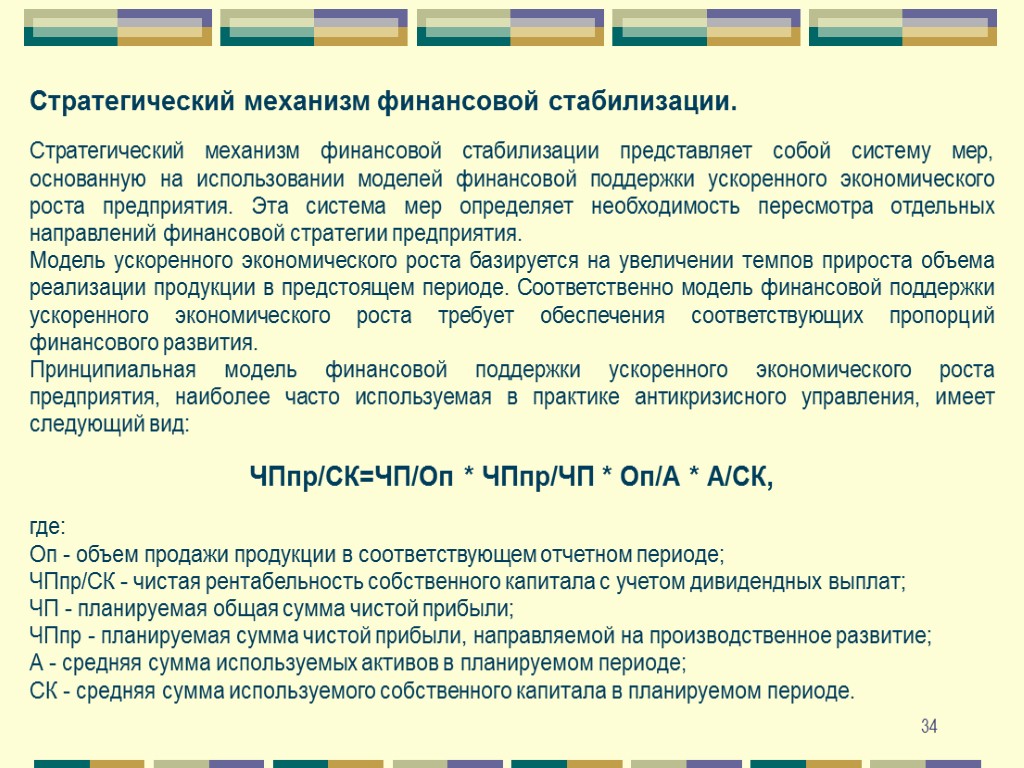Click the text 'финансового развития.'

click(x=144, y=342)
